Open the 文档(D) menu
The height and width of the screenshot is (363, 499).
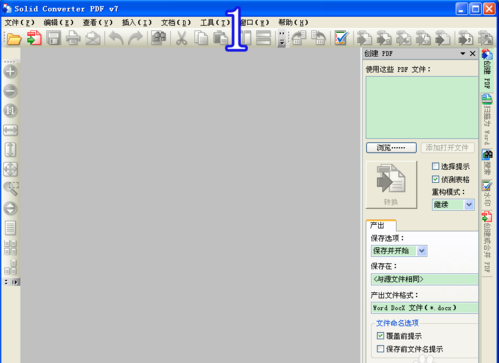click(176, 23)
